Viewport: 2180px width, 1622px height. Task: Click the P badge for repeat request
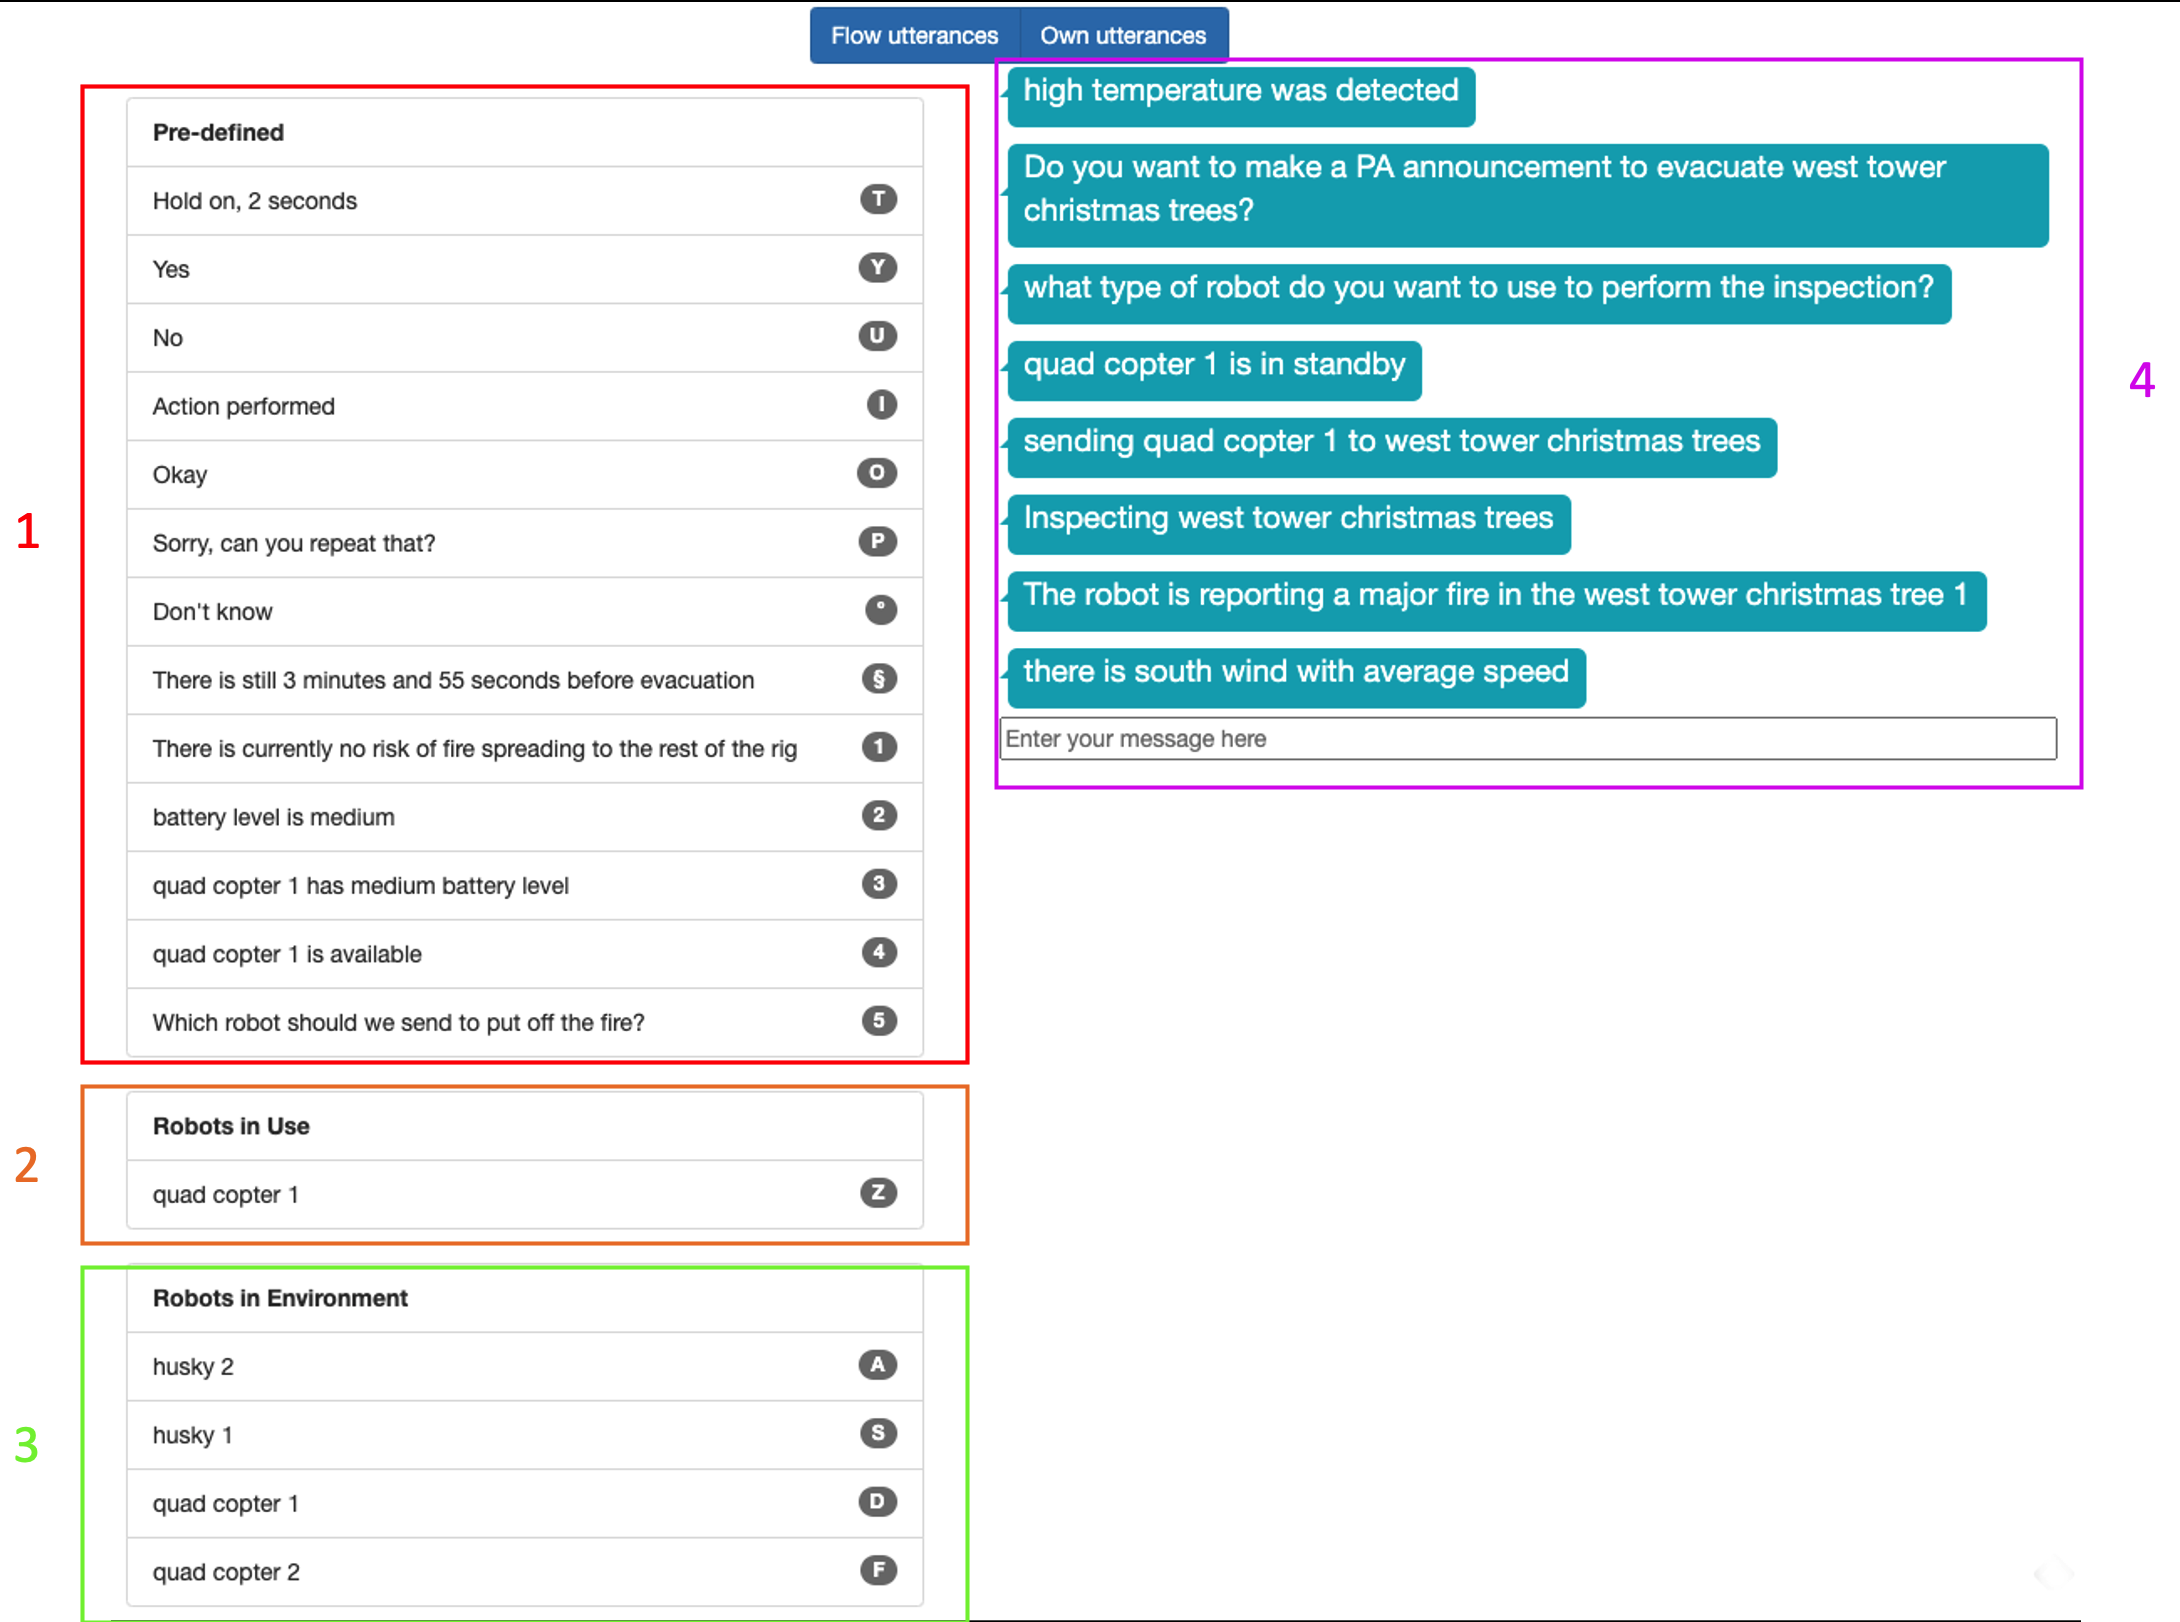[x=878, y=542]
